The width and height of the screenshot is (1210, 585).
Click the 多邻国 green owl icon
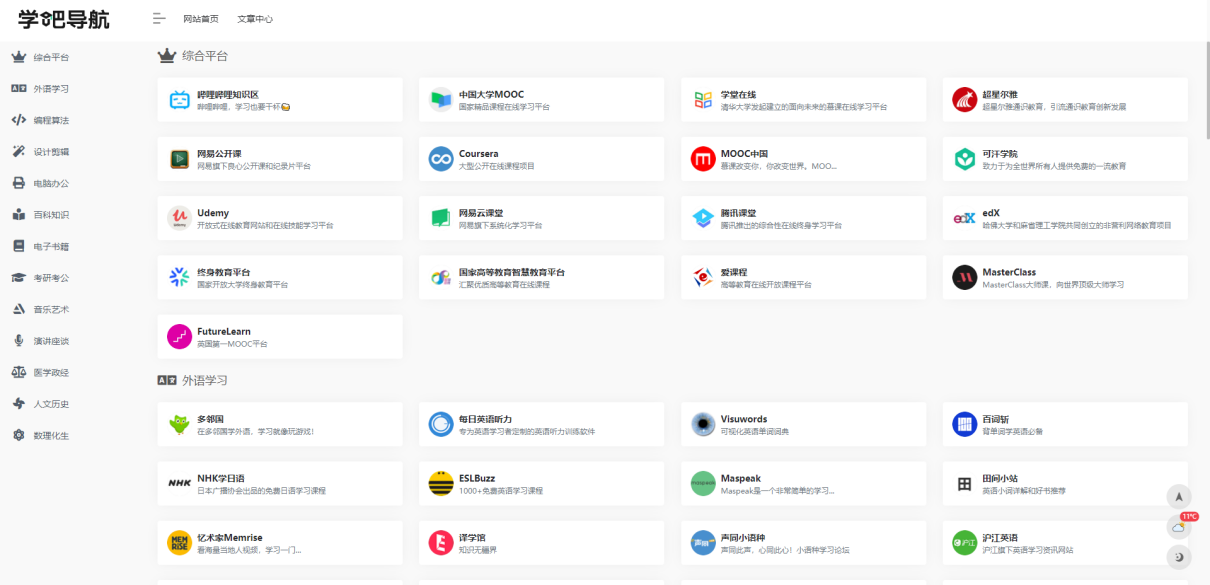[x=179, y=425]
